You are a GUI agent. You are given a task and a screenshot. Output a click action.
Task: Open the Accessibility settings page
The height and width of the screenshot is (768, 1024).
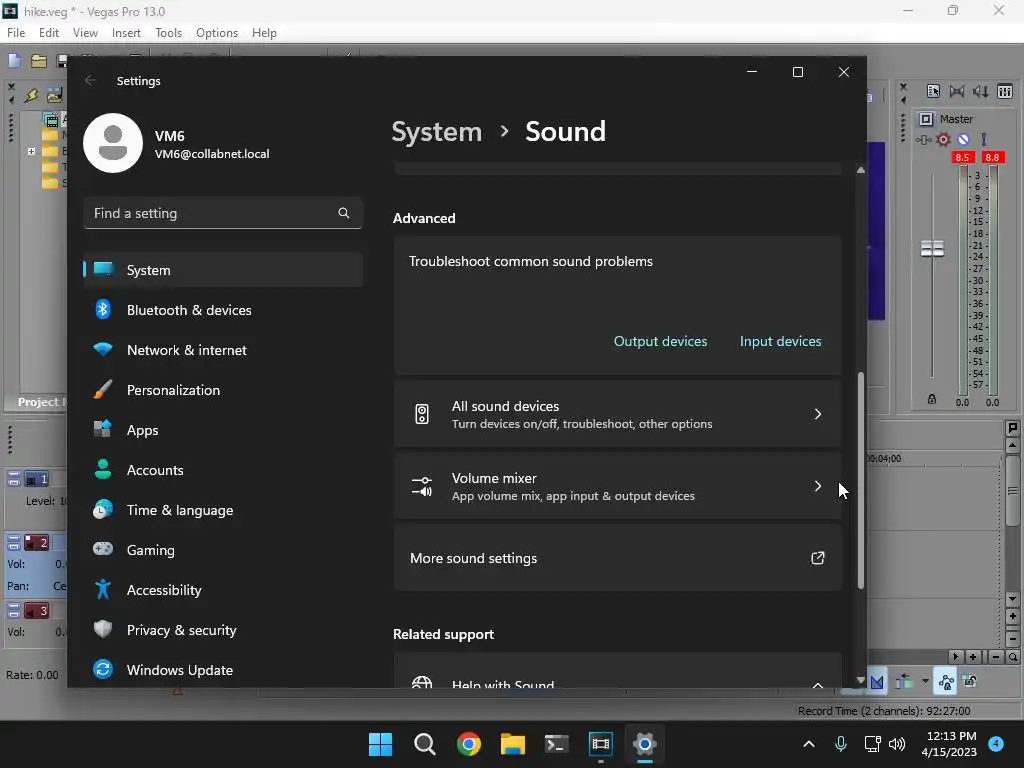223,590
